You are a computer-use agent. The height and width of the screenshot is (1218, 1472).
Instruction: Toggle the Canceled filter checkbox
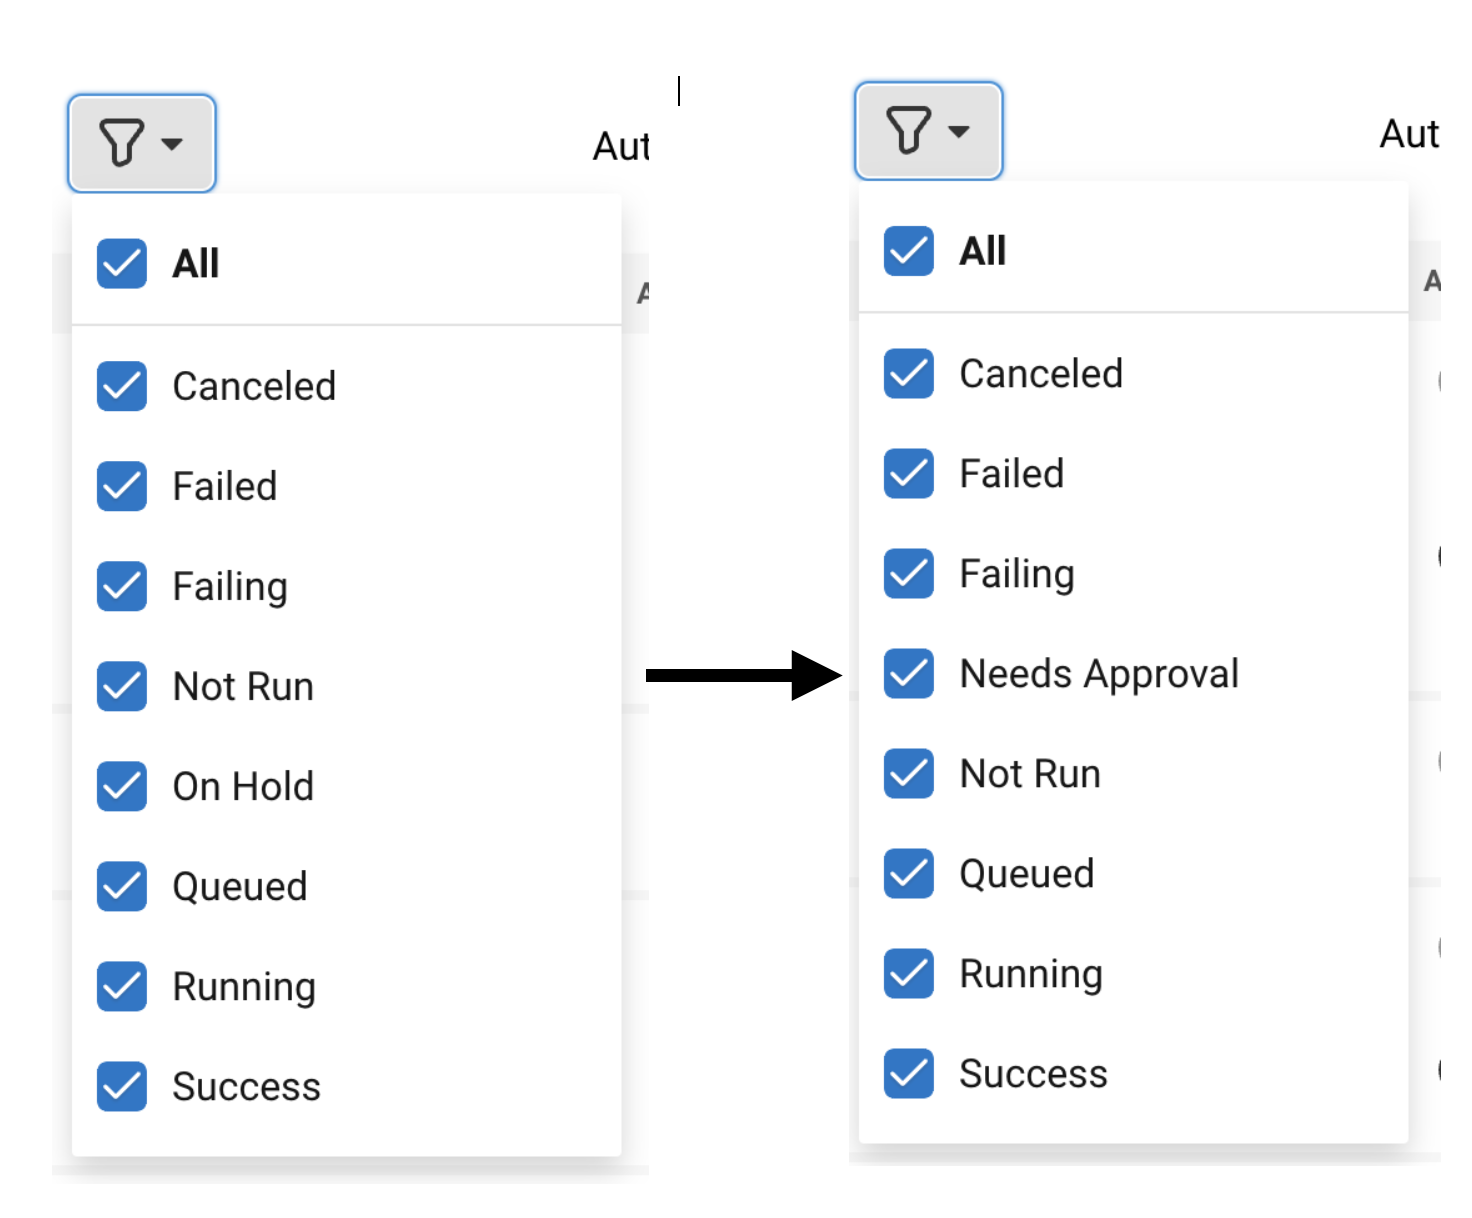(121, 386)
